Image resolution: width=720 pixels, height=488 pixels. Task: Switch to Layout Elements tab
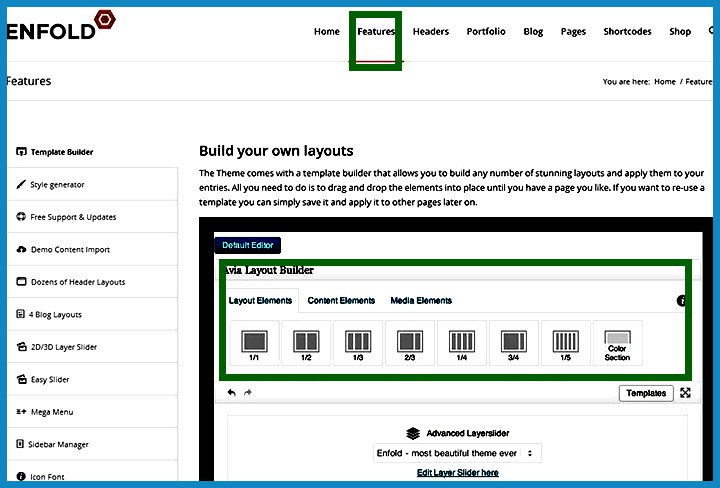pos(260,301)
